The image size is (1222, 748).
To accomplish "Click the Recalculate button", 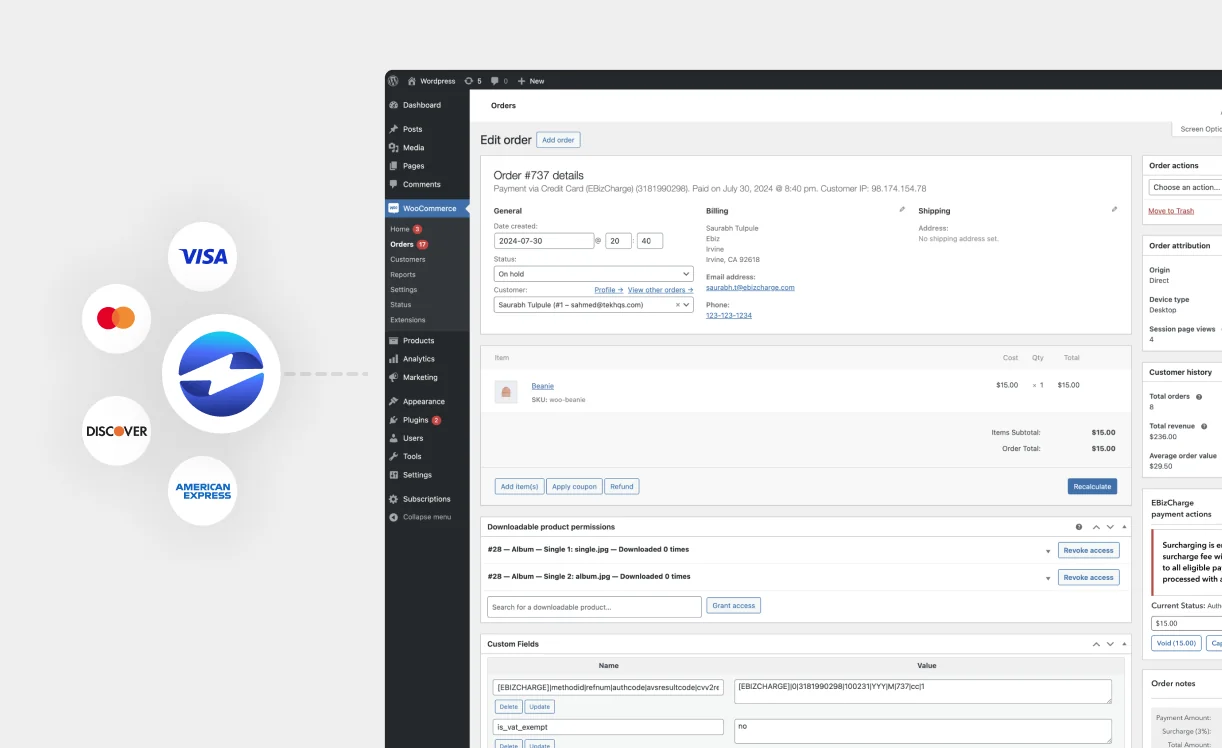I will point(1092,487).
